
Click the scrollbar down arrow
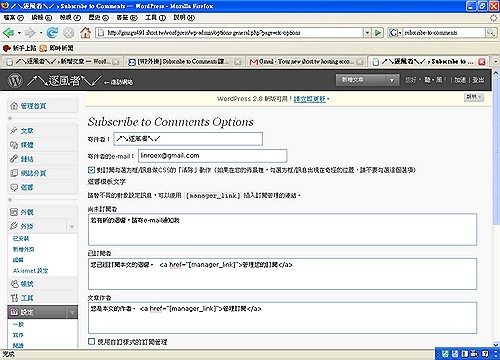tap(496, 345)
